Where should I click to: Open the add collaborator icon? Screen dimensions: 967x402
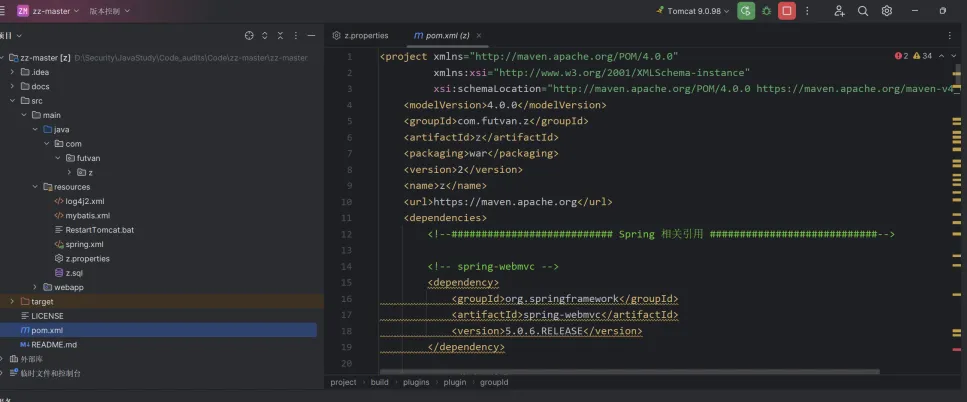(x=839, y=11)
